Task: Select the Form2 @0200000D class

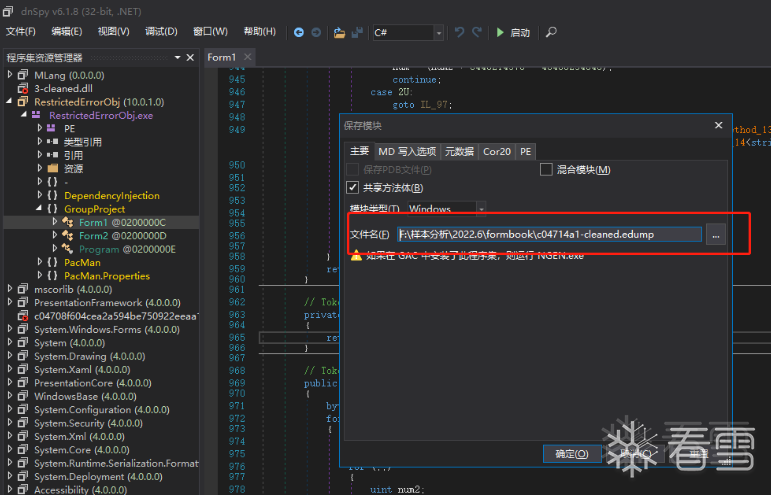Action: tap(122, 235)
